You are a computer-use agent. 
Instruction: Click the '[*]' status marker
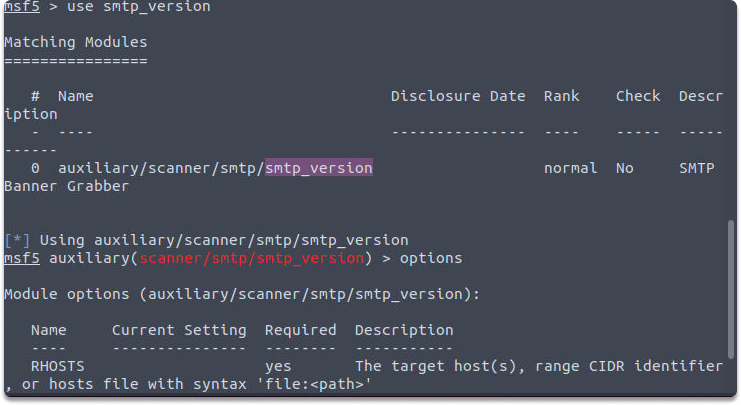(x=17, y=240)
